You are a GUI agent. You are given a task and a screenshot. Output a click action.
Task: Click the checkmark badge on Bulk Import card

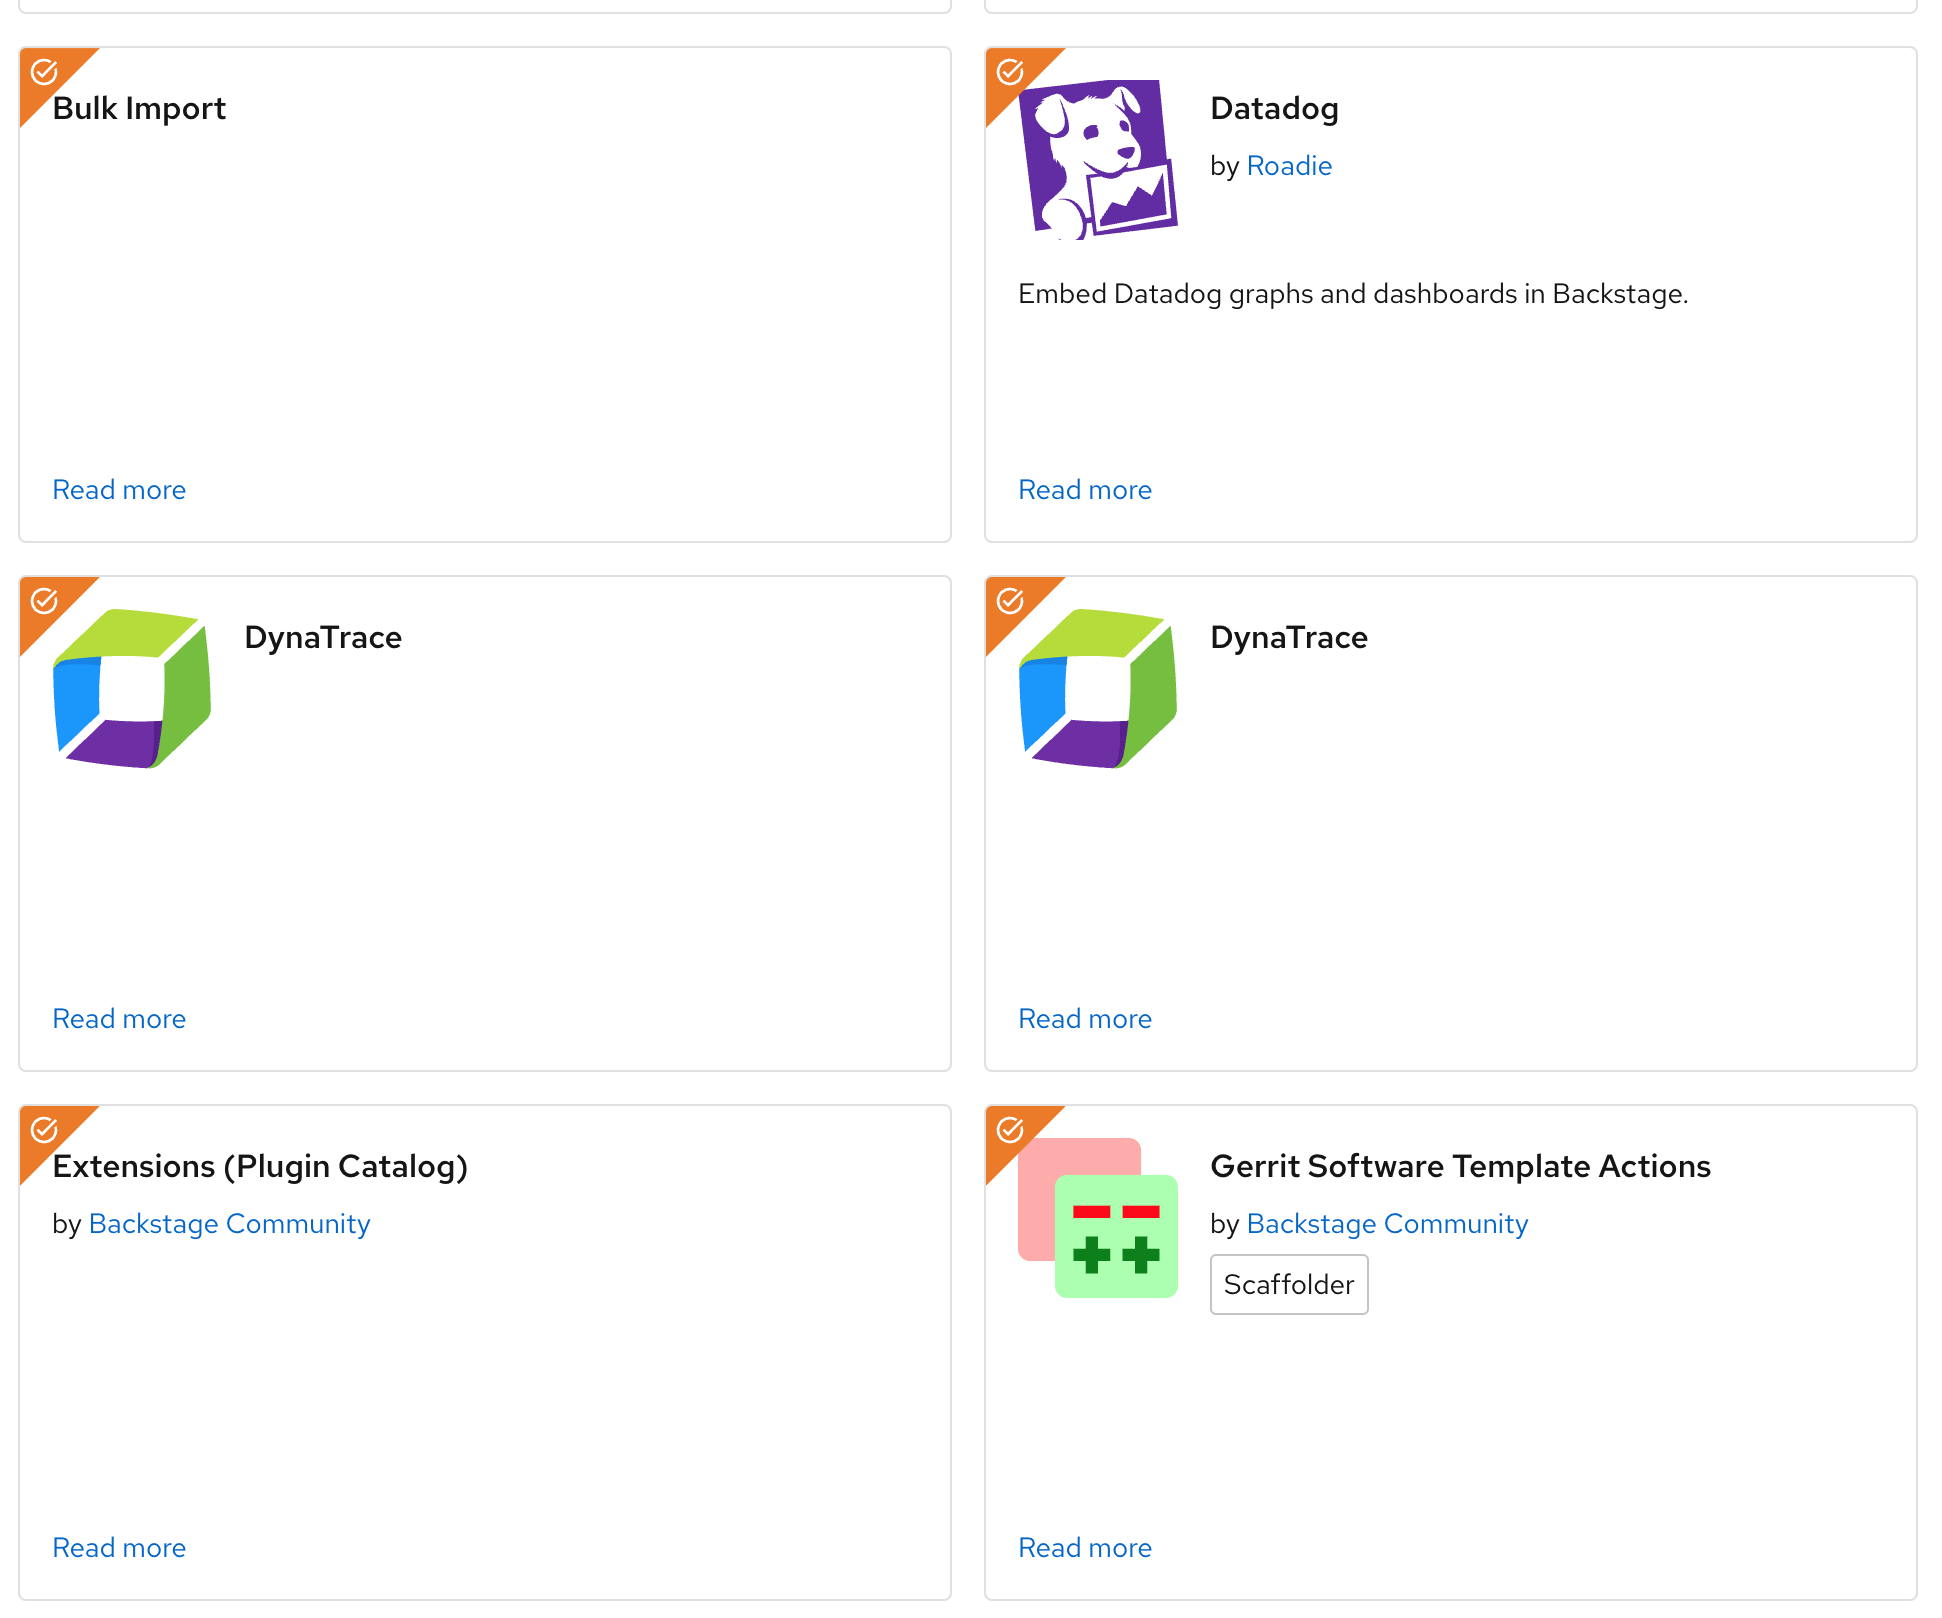coord(44,72)
